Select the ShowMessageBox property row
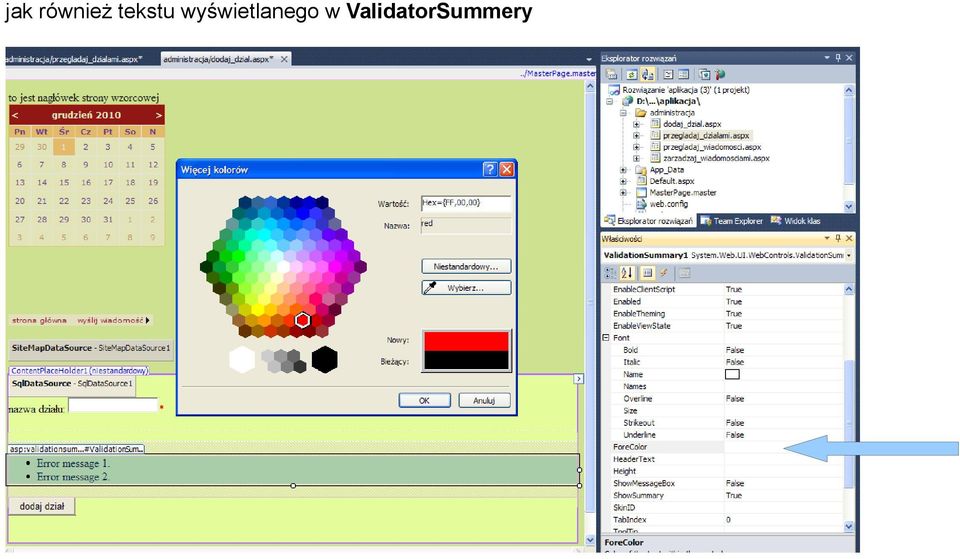 (727, 483)
